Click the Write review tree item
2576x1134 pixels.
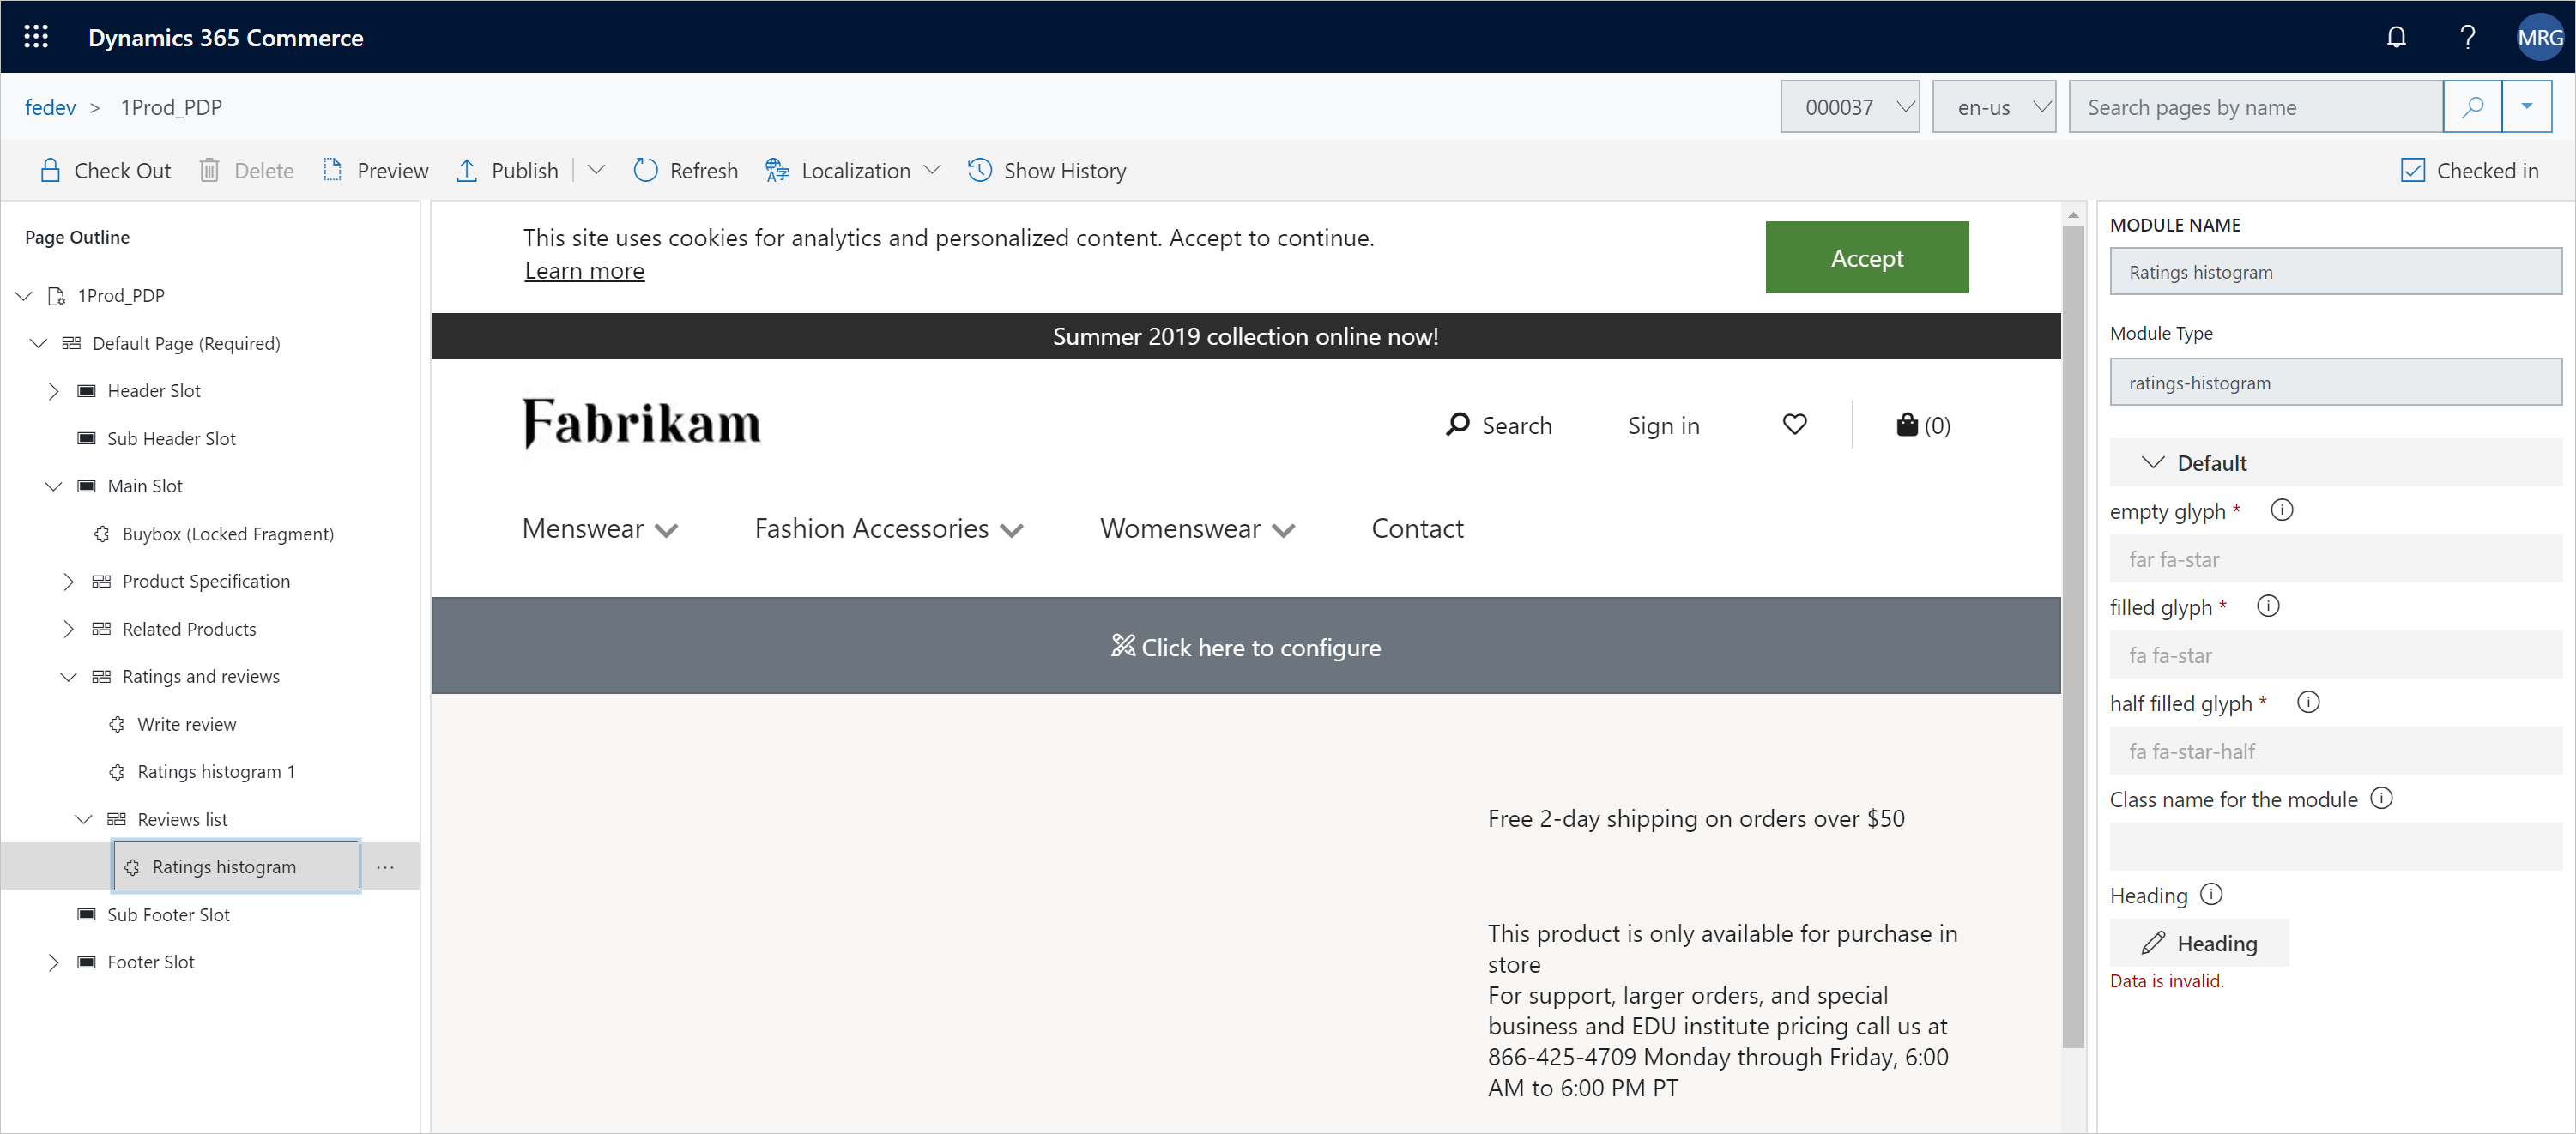[185, 724]
